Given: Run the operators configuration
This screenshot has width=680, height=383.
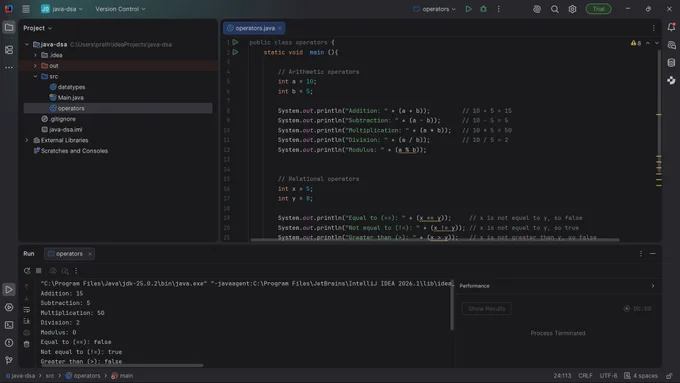Looking at the screenshot, I should (x=468, y=9).
